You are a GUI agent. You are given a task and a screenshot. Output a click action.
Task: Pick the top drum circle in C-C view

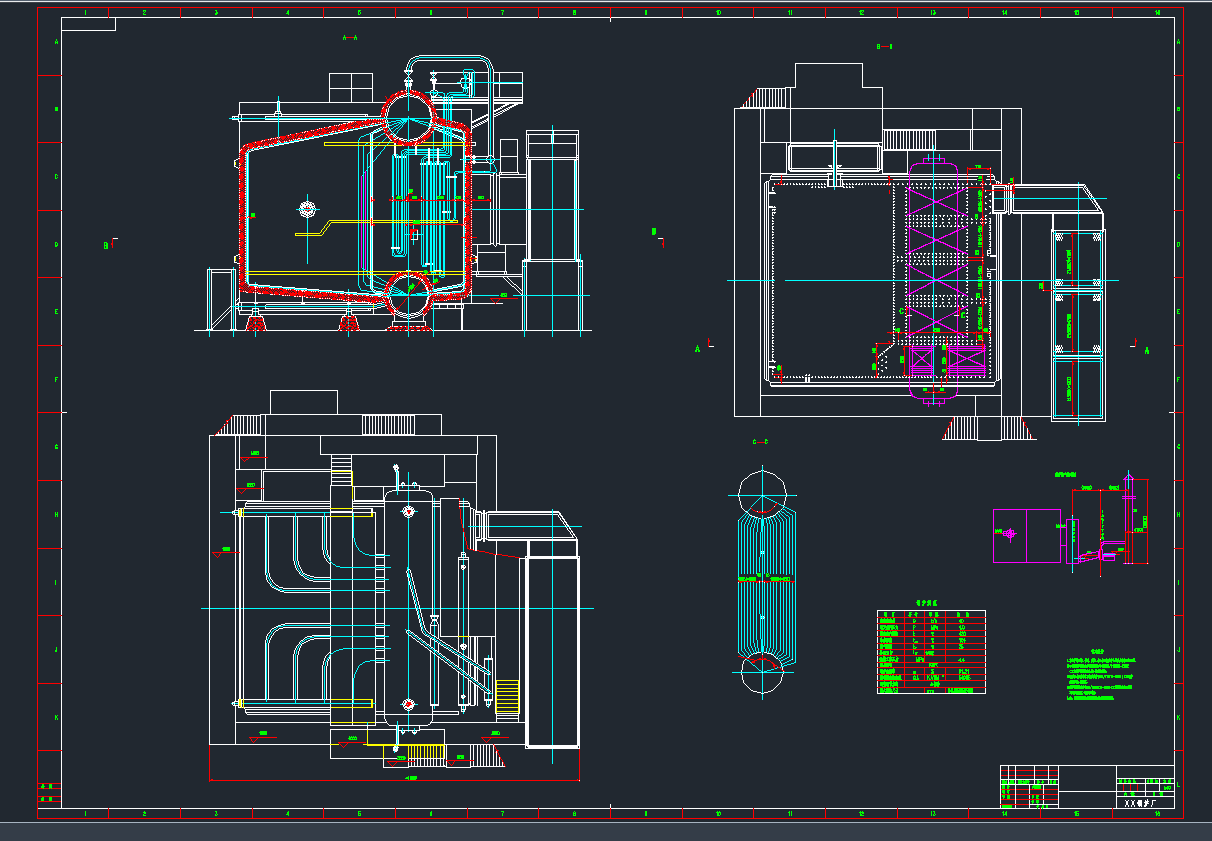coord(762,492)
